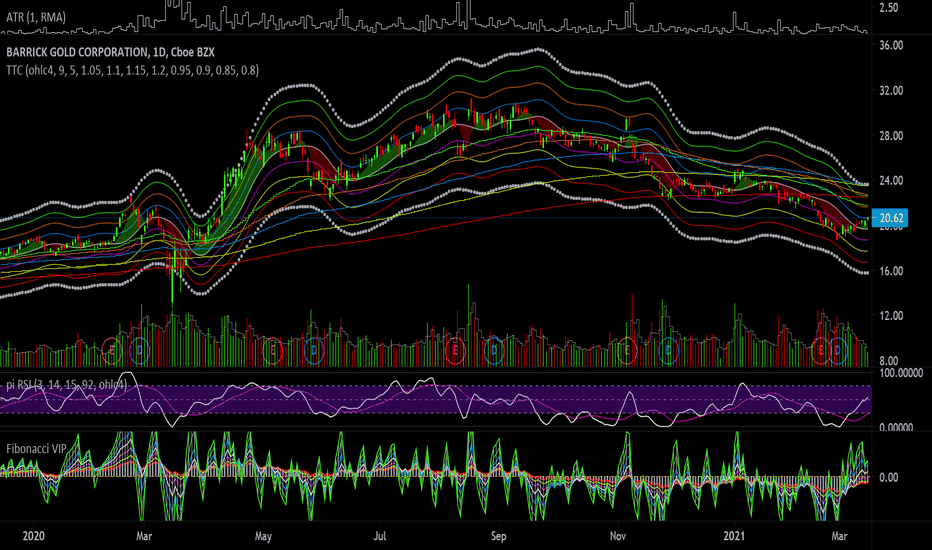Screen dimensions: 932x550
Task: Open the March 2020 dividend D marker
Action: pos(139,350)
